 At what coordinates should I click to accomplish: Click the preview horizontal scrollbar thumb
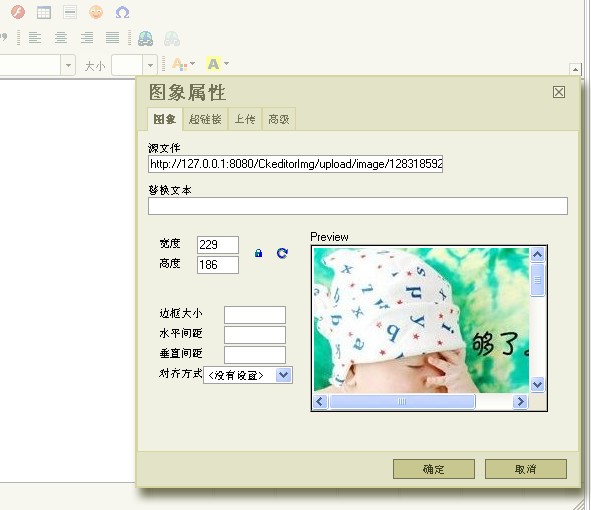pos(402,401)
